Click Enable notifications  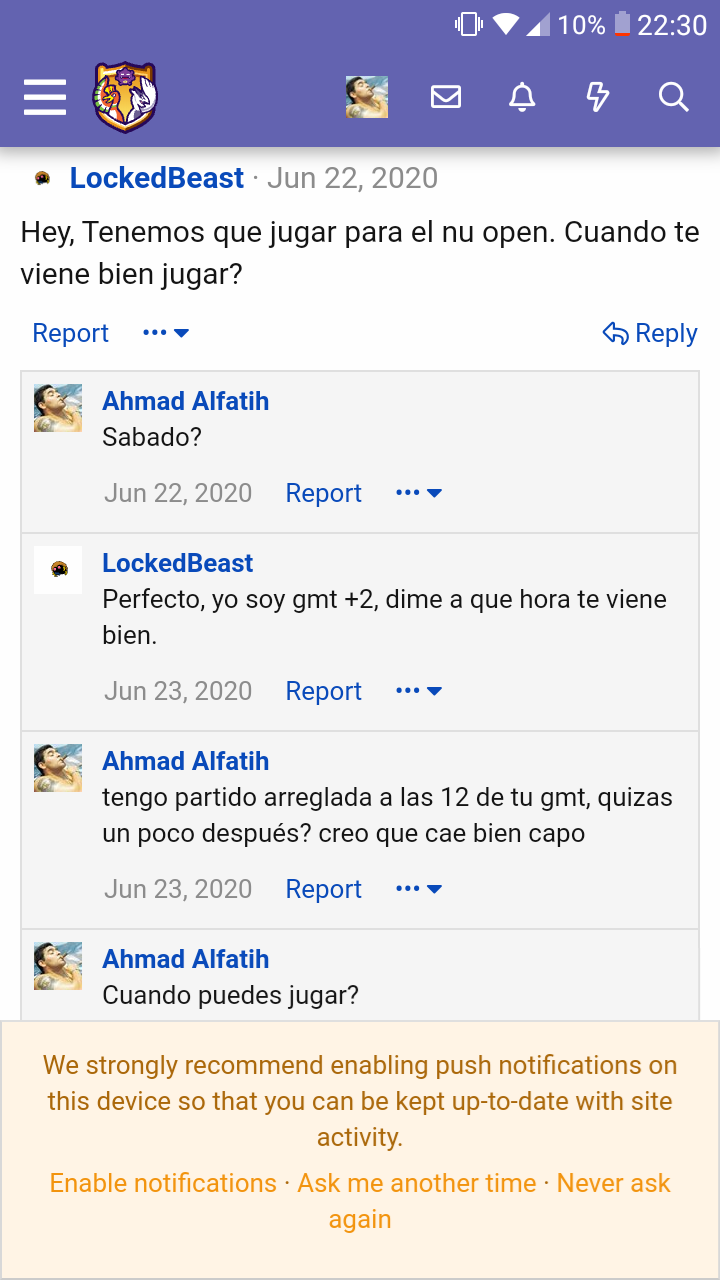163,1183
